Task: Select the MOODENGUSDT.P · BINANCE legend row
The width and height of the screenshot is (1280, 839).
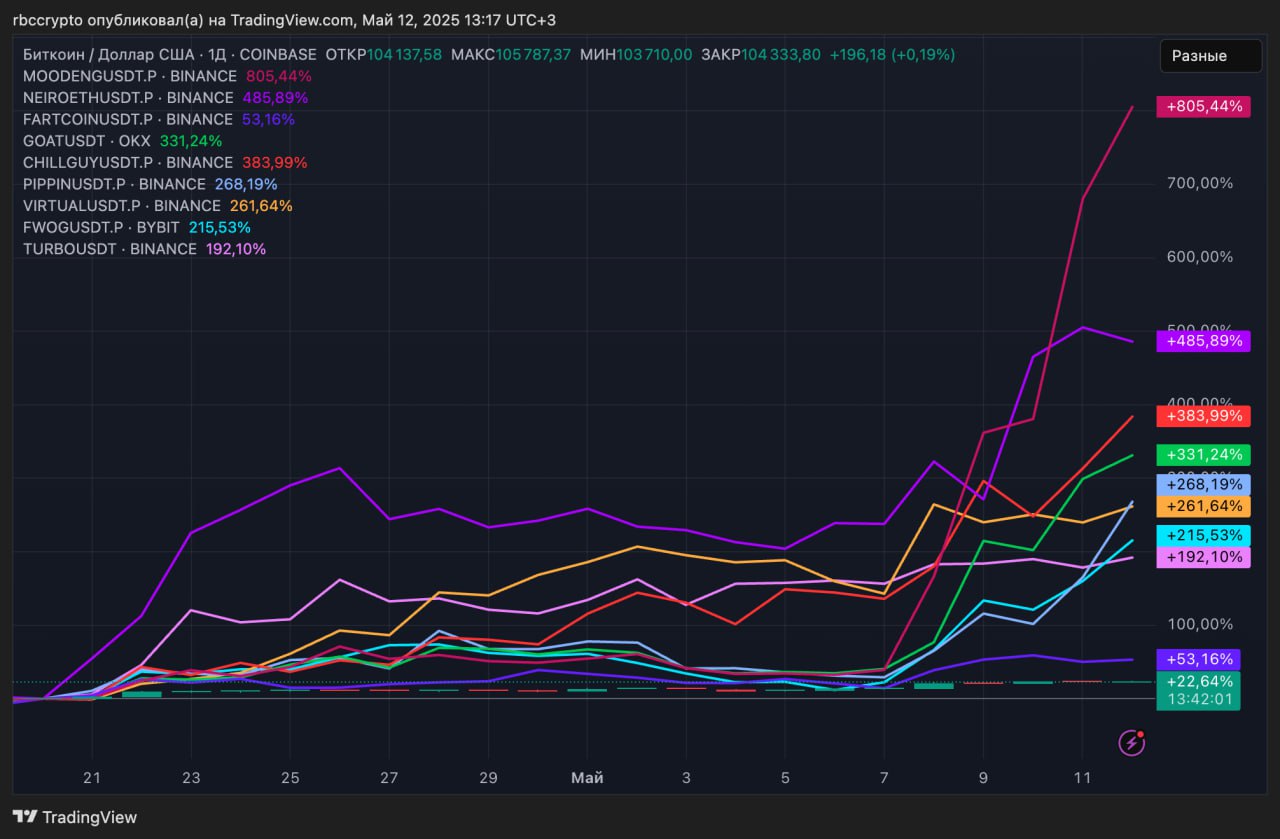Action: [167, 76]
